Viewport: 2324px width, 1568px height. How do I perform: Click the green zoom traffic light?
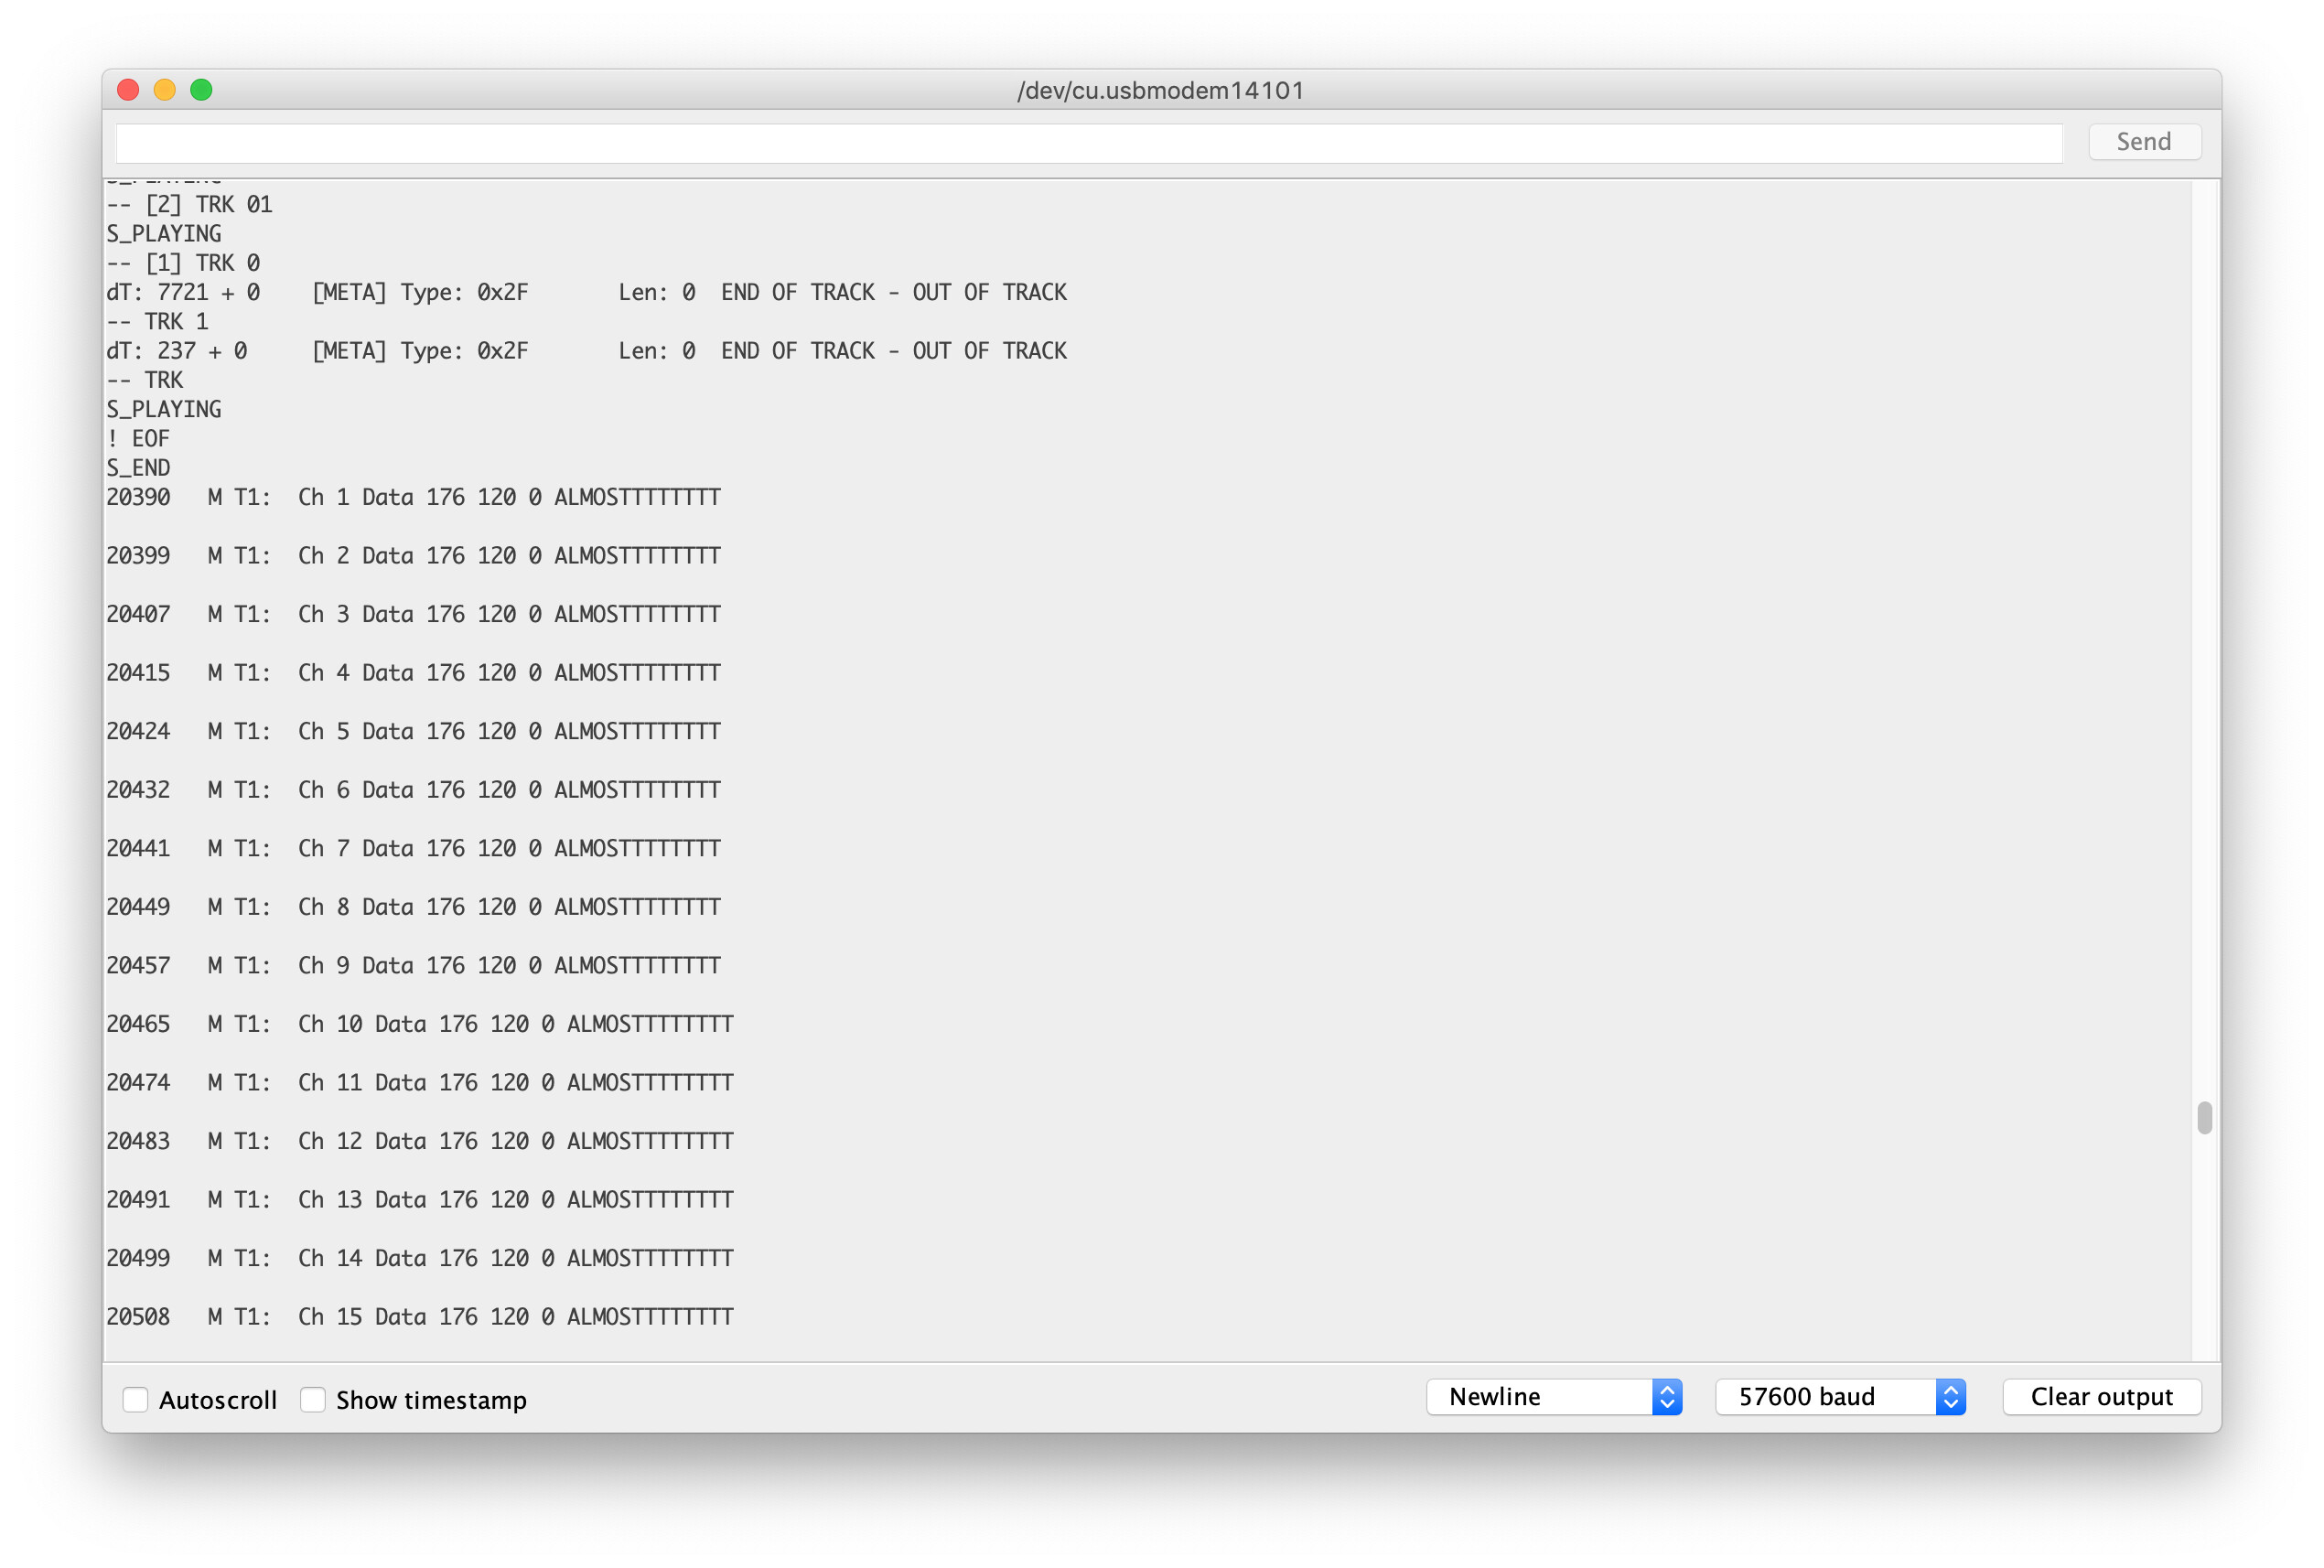(x=200, y=90)
